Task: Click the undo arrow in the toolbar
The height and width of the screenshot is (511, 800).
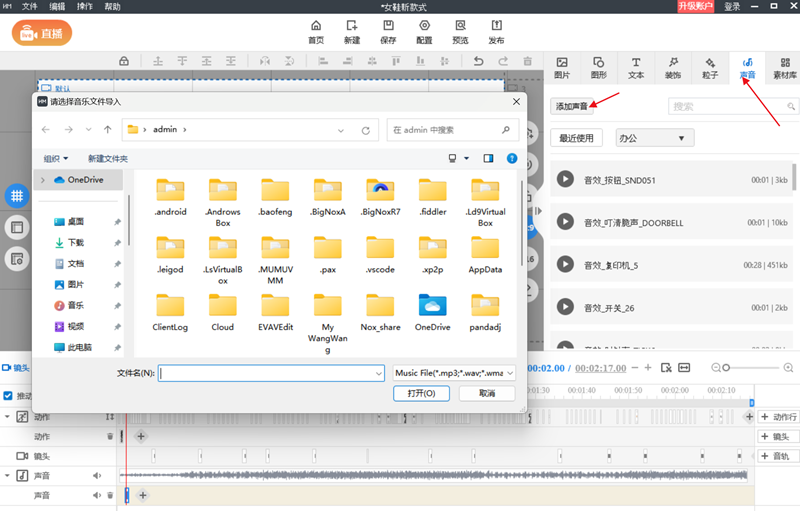Action: [478, 61]
